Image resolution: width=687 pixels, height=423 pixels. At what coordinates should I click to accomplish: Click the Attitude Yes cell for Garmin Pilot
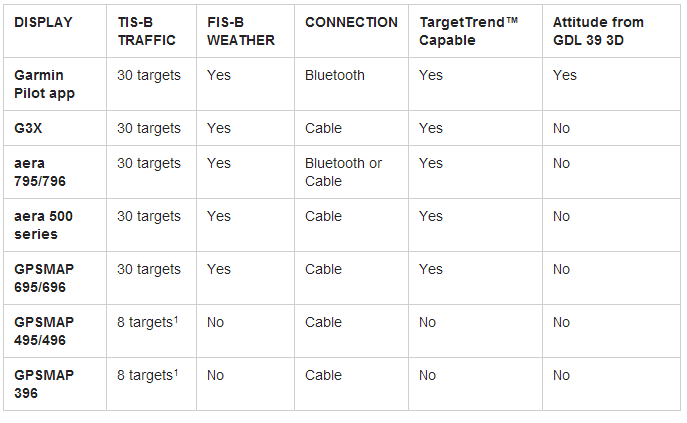565,75
